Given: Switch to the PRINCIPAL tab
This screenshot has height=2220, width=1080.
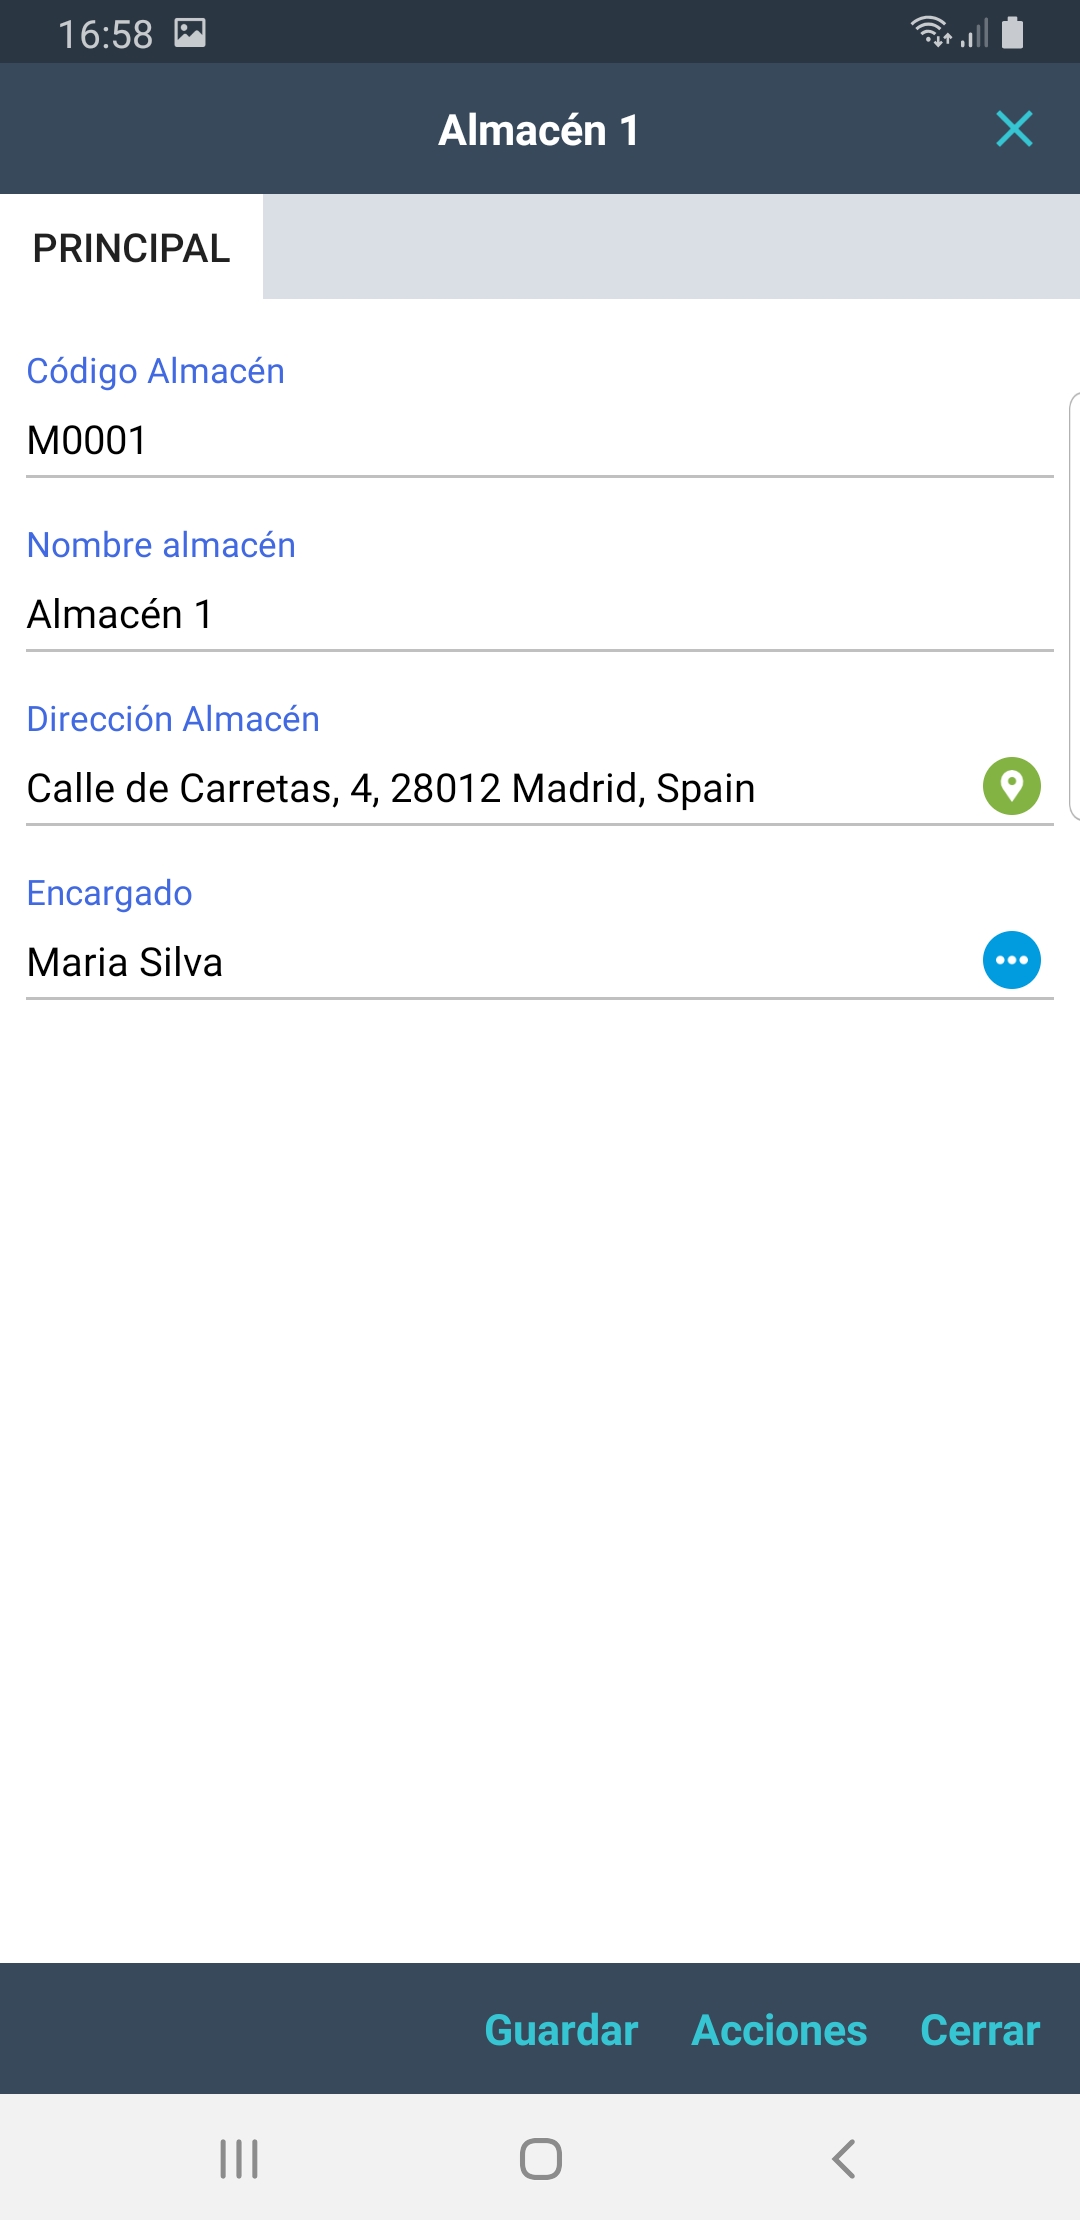Looking at the screenshot, I should (x=131, y=248).
